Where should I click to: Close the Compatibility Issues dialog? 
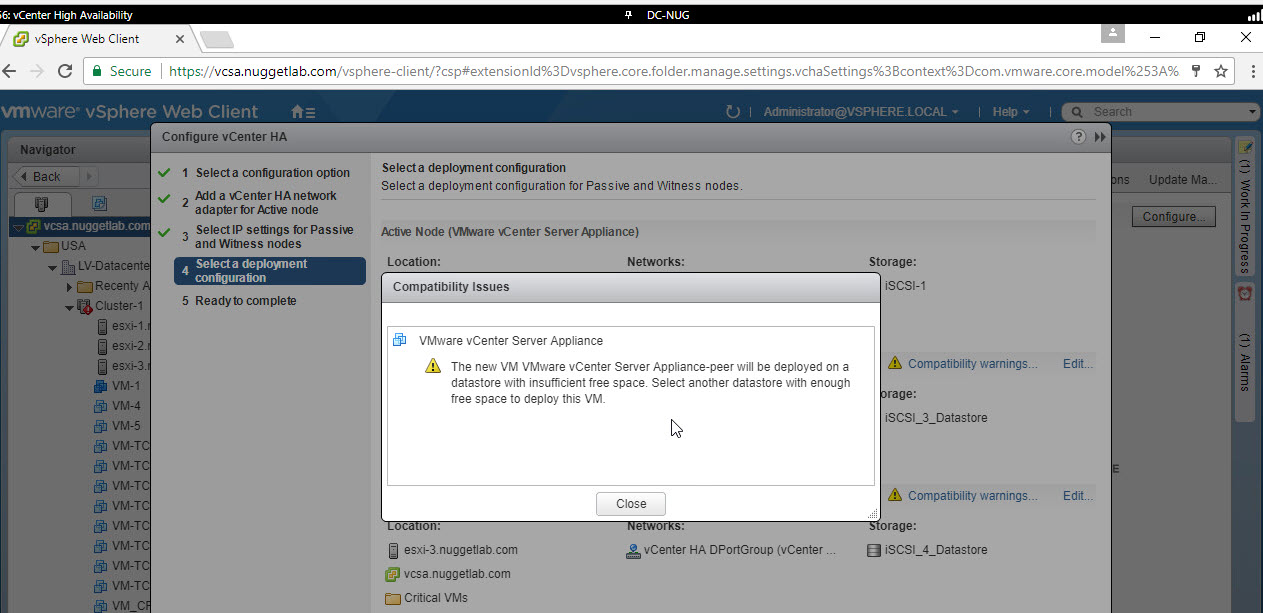630,504
